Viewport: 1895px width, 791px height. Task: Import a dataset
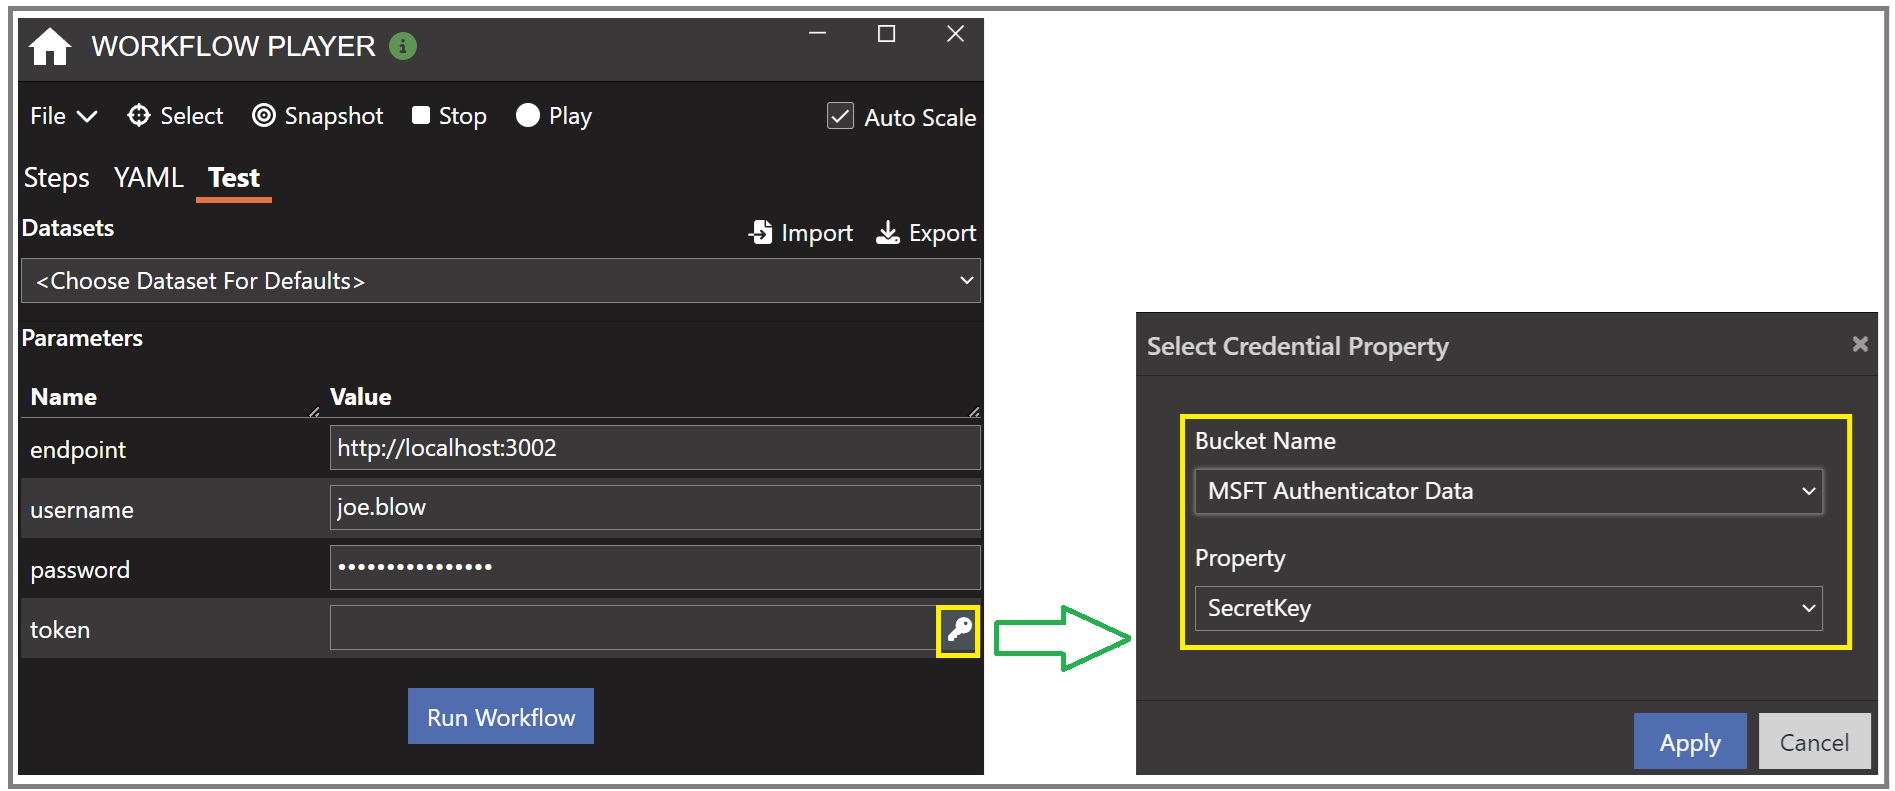(x=800, y=233)
